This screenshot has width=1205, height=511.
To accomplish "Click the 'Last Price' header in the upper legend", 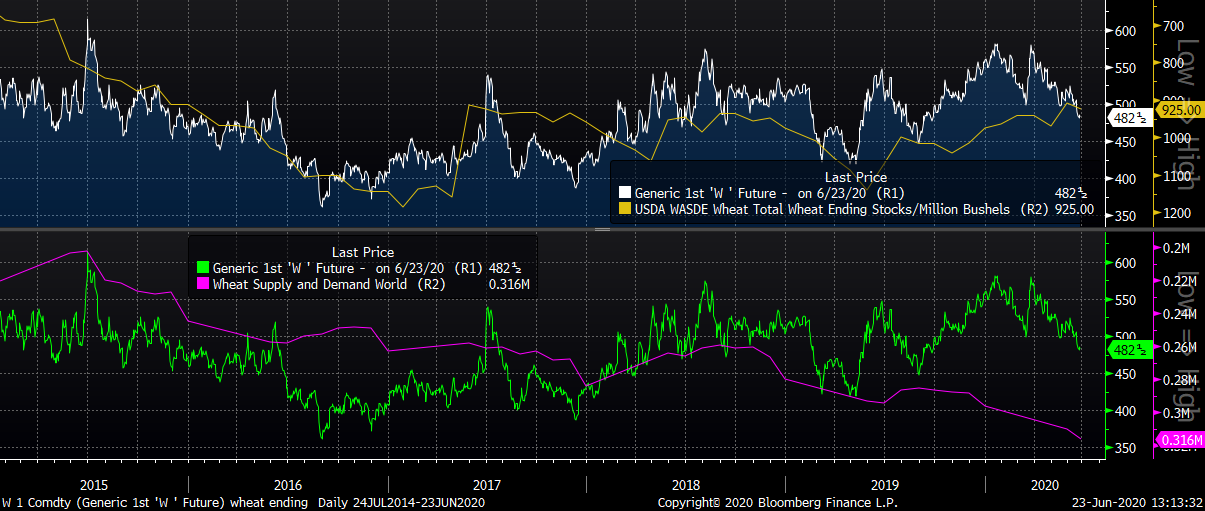I will click(855, 178).
